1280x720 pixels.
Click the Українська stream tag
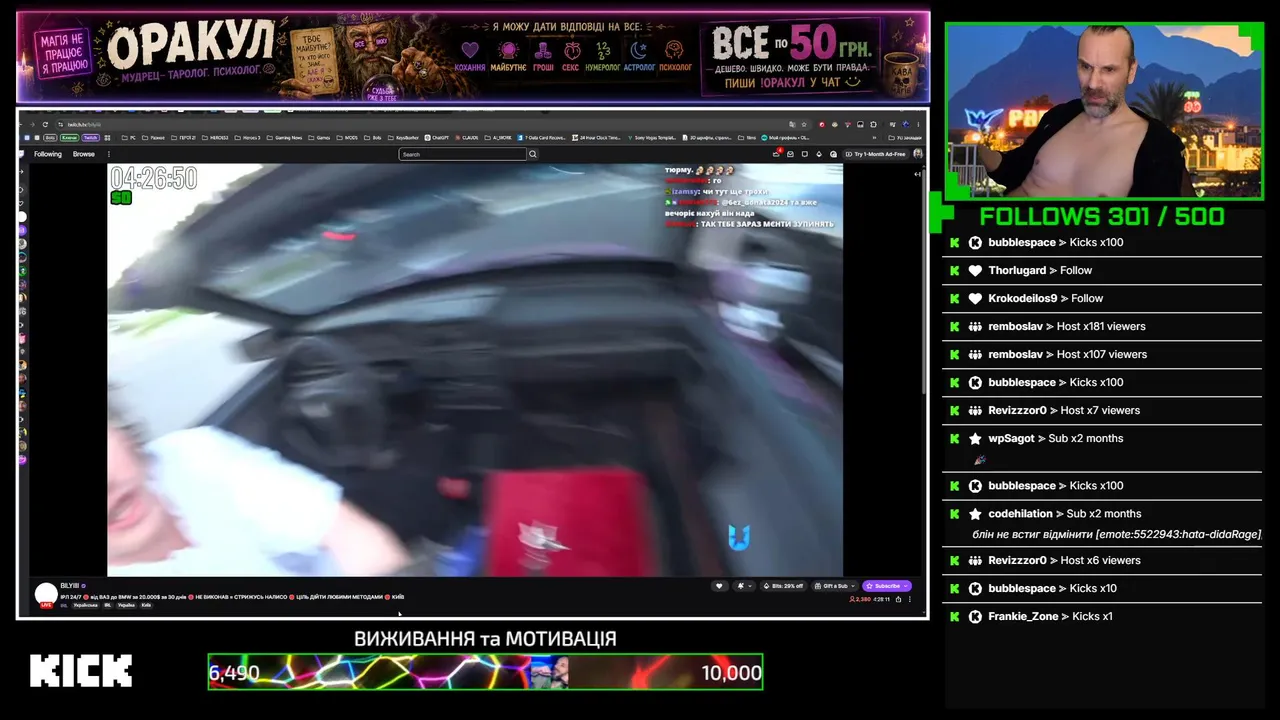(x=86, y=605)
